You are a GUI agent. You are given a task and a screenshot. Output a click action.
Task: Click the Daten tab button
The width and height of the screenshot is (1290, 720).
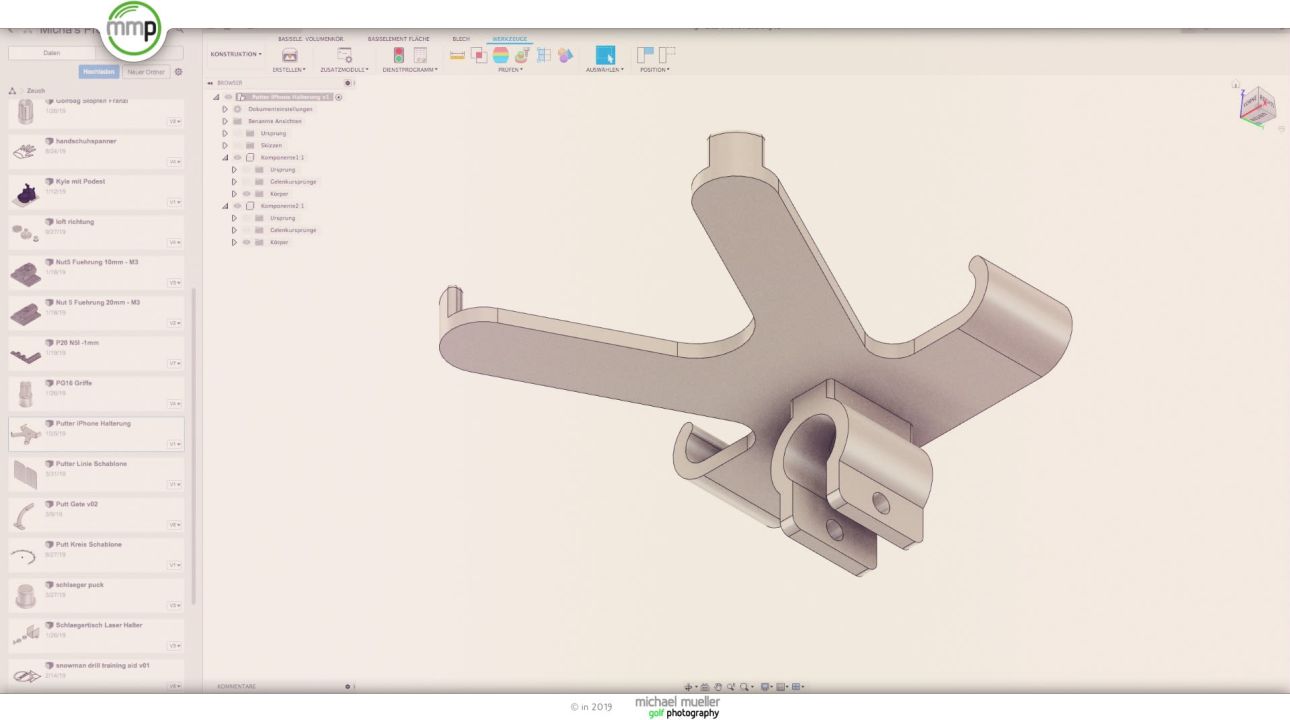pyautogui.click(x=52, y=52)
